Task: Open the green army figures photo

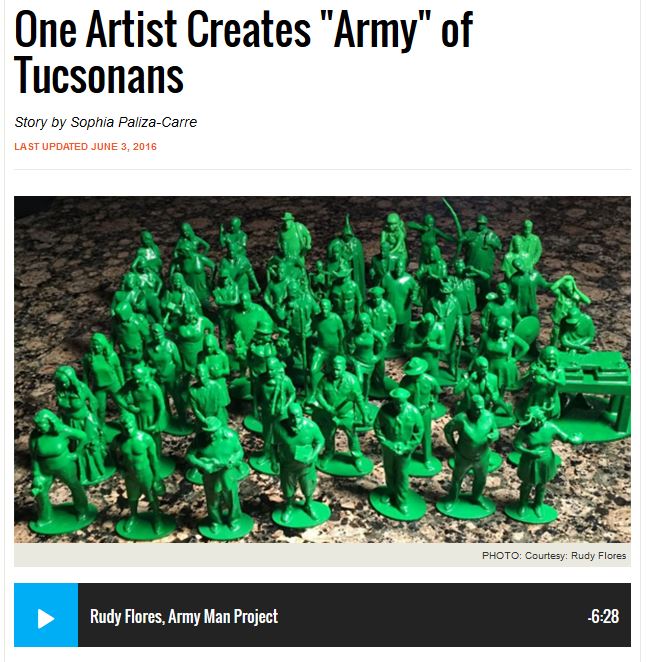Action: click(322, 369)
